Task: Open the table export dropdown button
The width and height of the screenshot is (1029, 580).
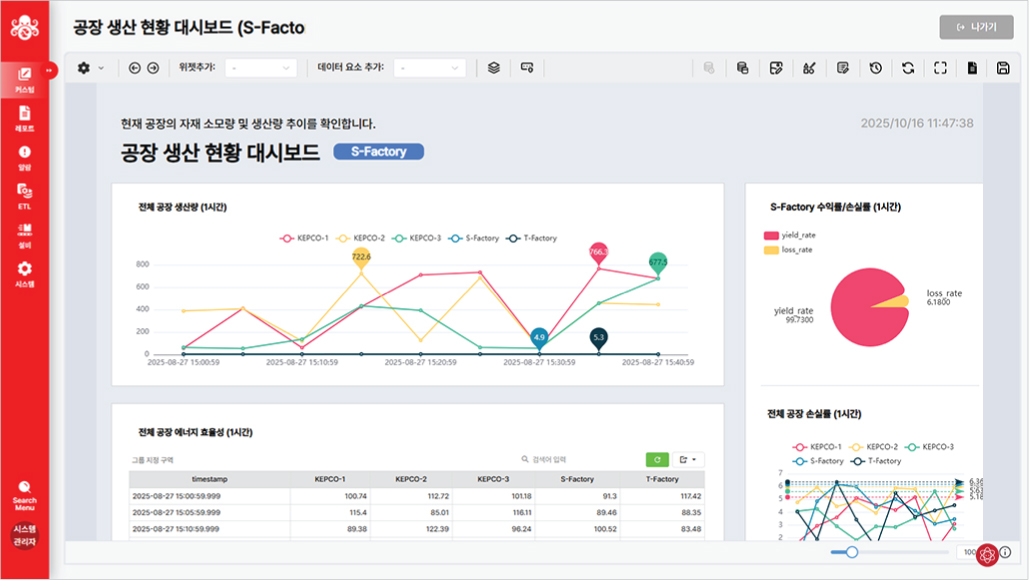Action: [x=688, y=460]
